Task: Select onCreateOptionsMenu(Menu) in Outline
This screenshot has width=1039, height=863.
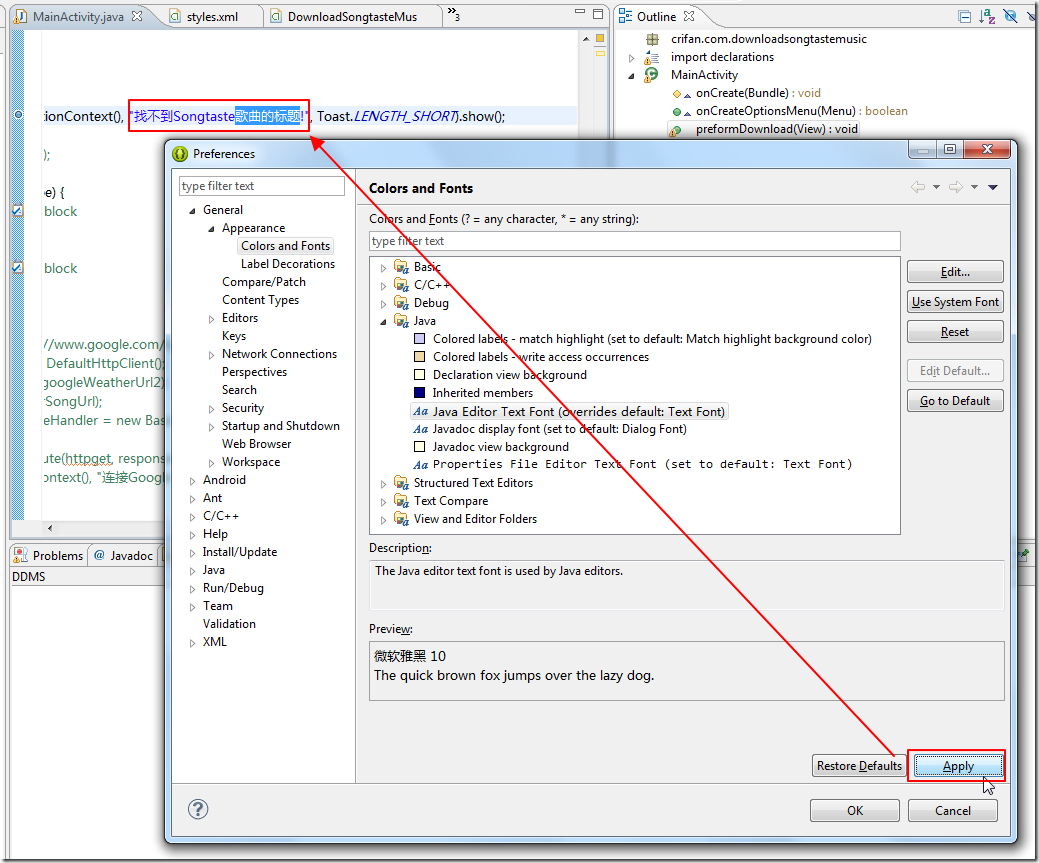Action: click(x=800, y=111)
